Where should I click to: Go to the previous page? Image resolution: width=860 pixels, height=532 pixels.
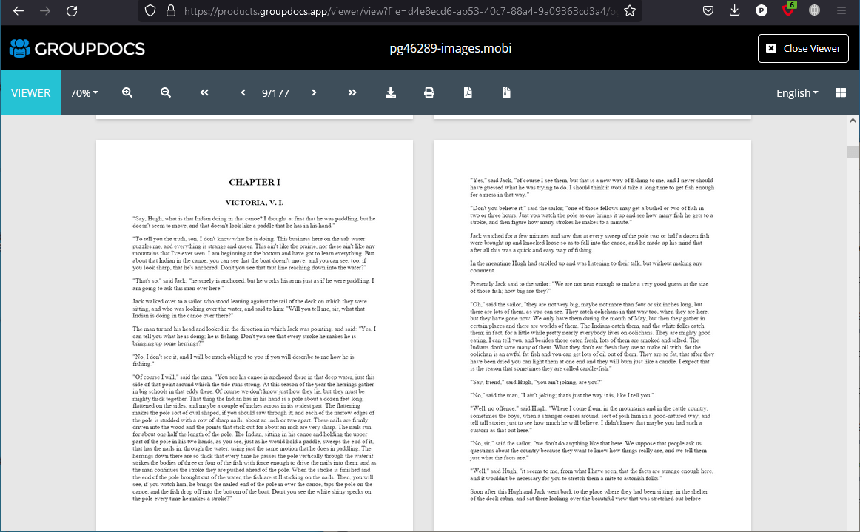[x=242, y=93]
